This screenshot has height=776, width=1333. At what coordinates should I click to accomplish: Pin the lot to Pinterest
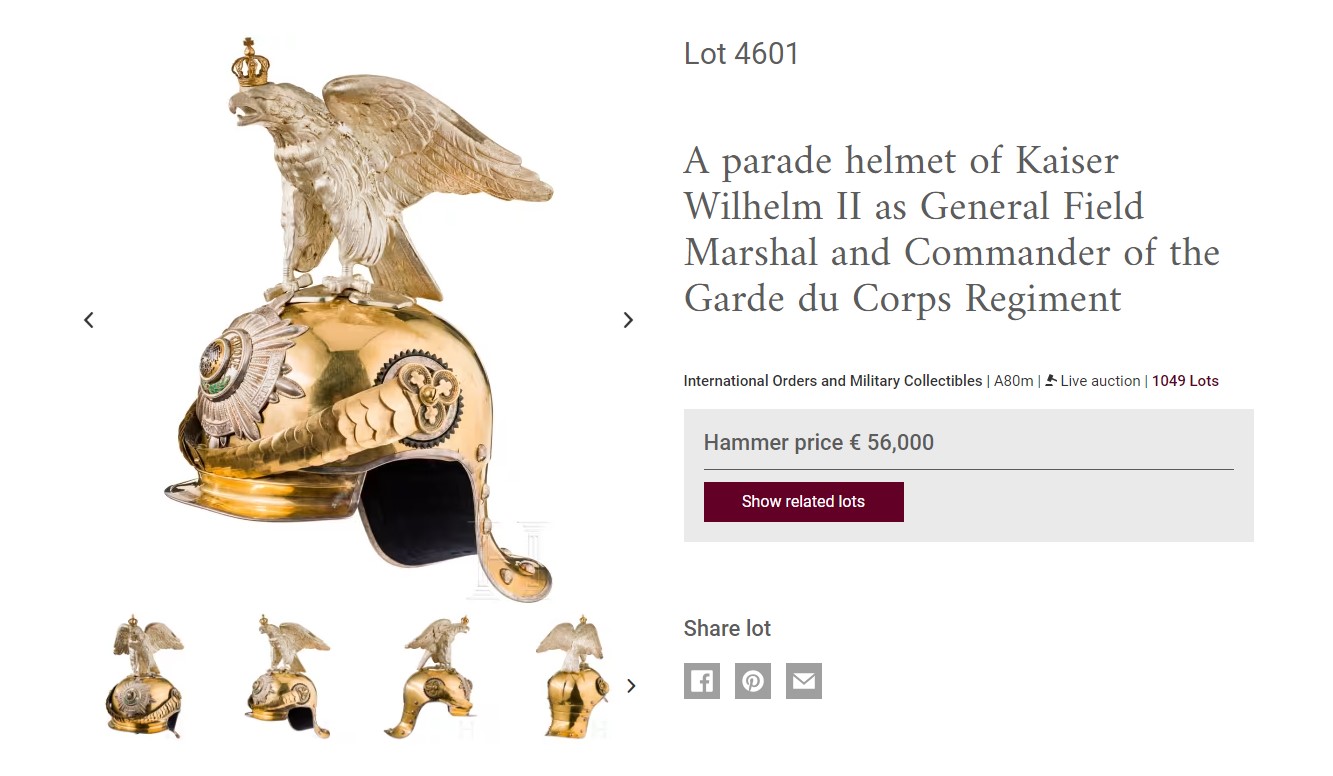pos(753,681)
